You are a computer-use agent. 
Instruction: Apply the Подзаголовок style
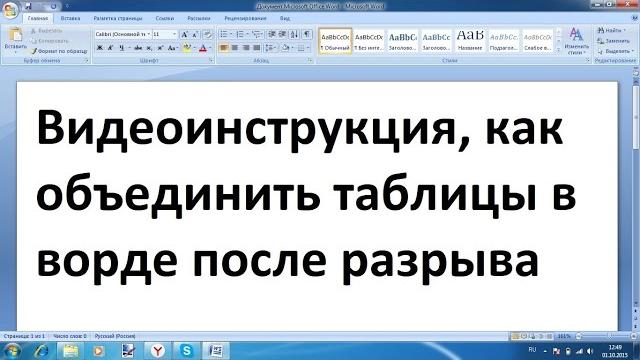[x=504, y=41]
